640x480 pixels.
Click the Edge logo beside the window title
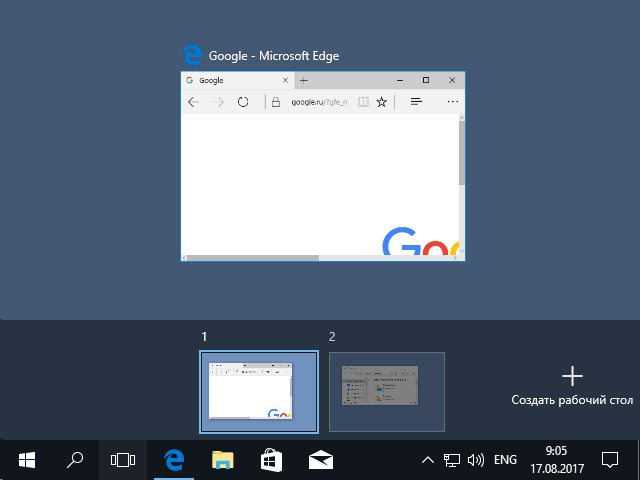(192, 55)
